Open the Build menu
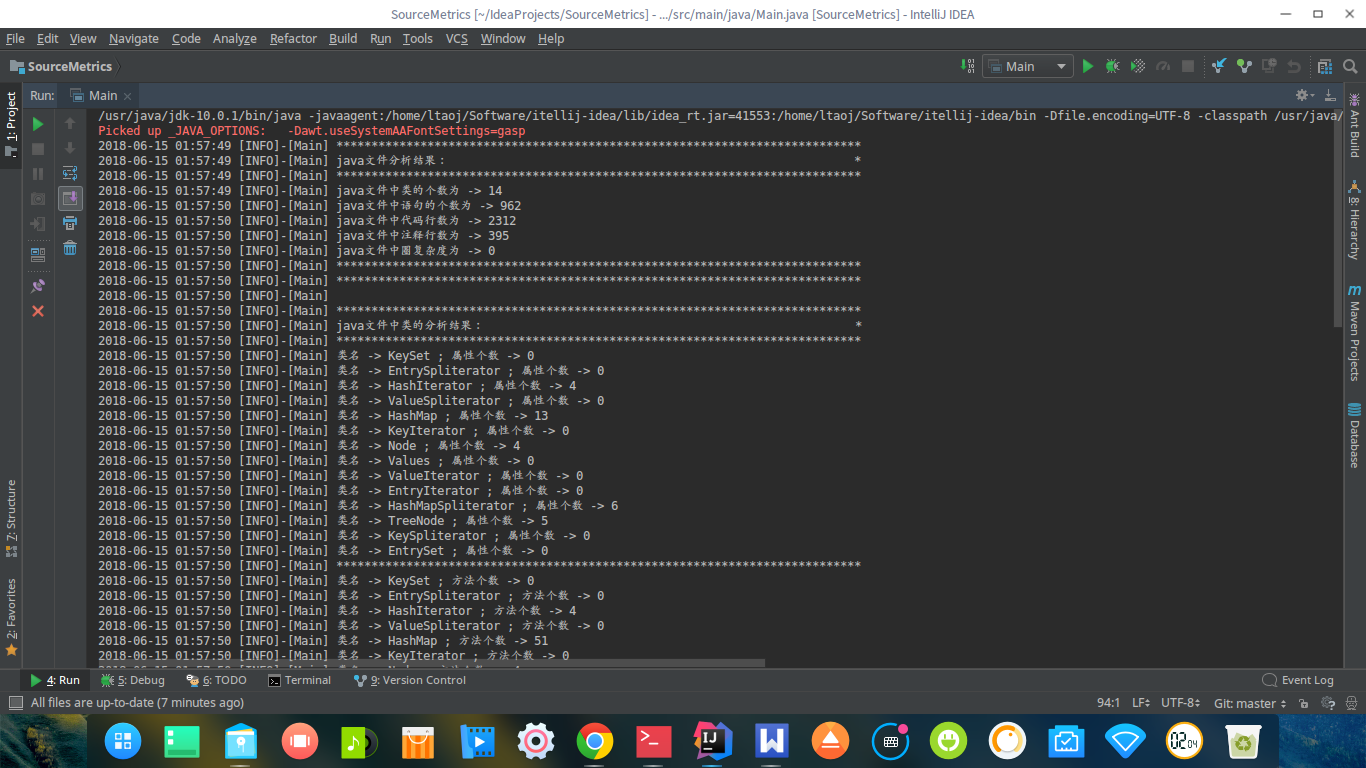 point(343,38)
